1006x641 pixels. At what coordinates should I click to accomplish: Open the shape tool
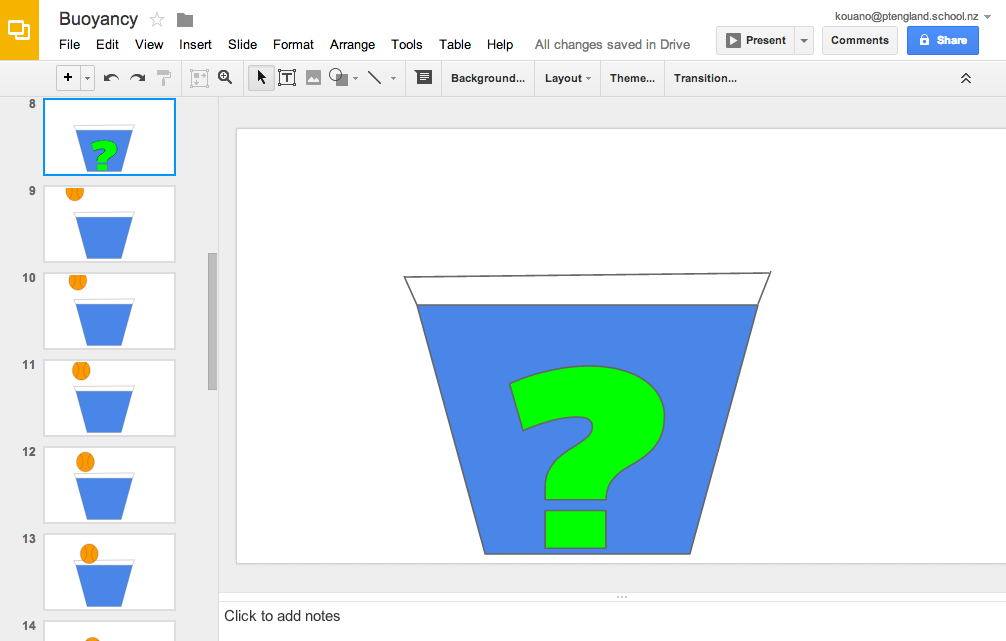coord(338,77)
